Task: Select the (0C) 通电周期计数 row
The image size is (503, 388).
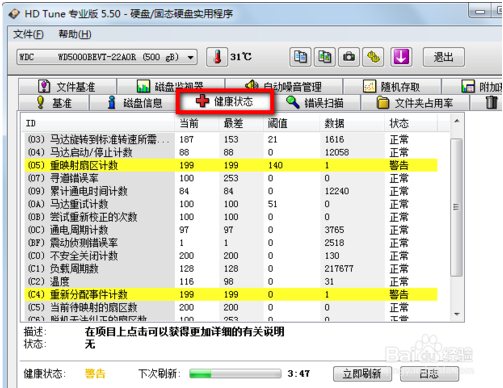Action: [x=231, y=230]
